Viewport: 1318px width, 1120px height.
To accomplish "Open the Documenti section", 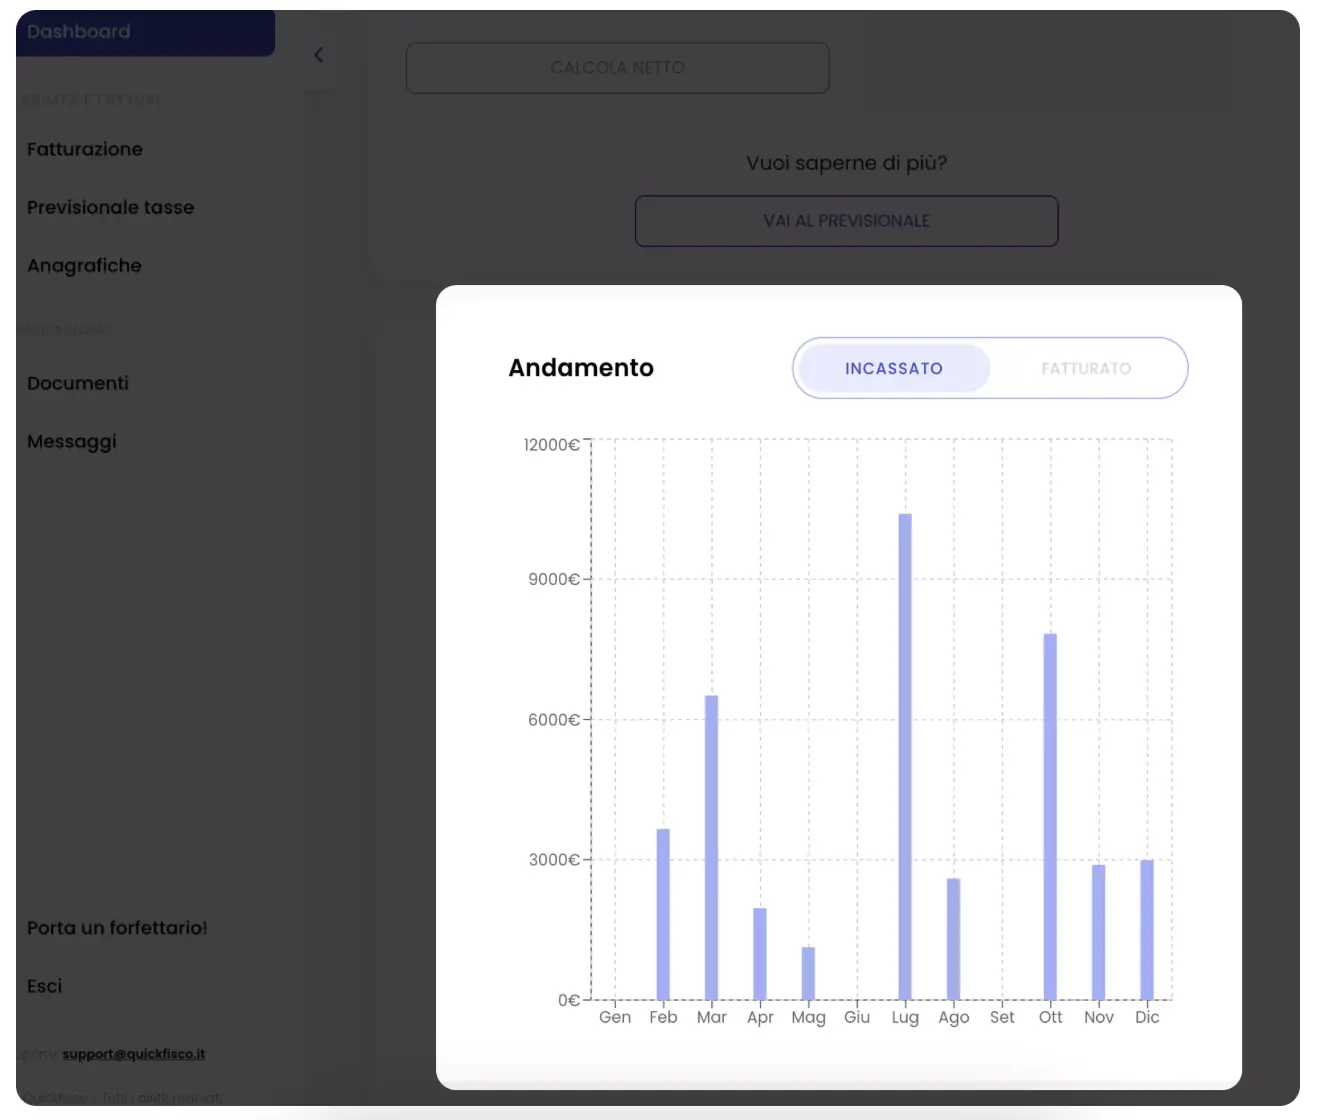I will click(77, 383).
